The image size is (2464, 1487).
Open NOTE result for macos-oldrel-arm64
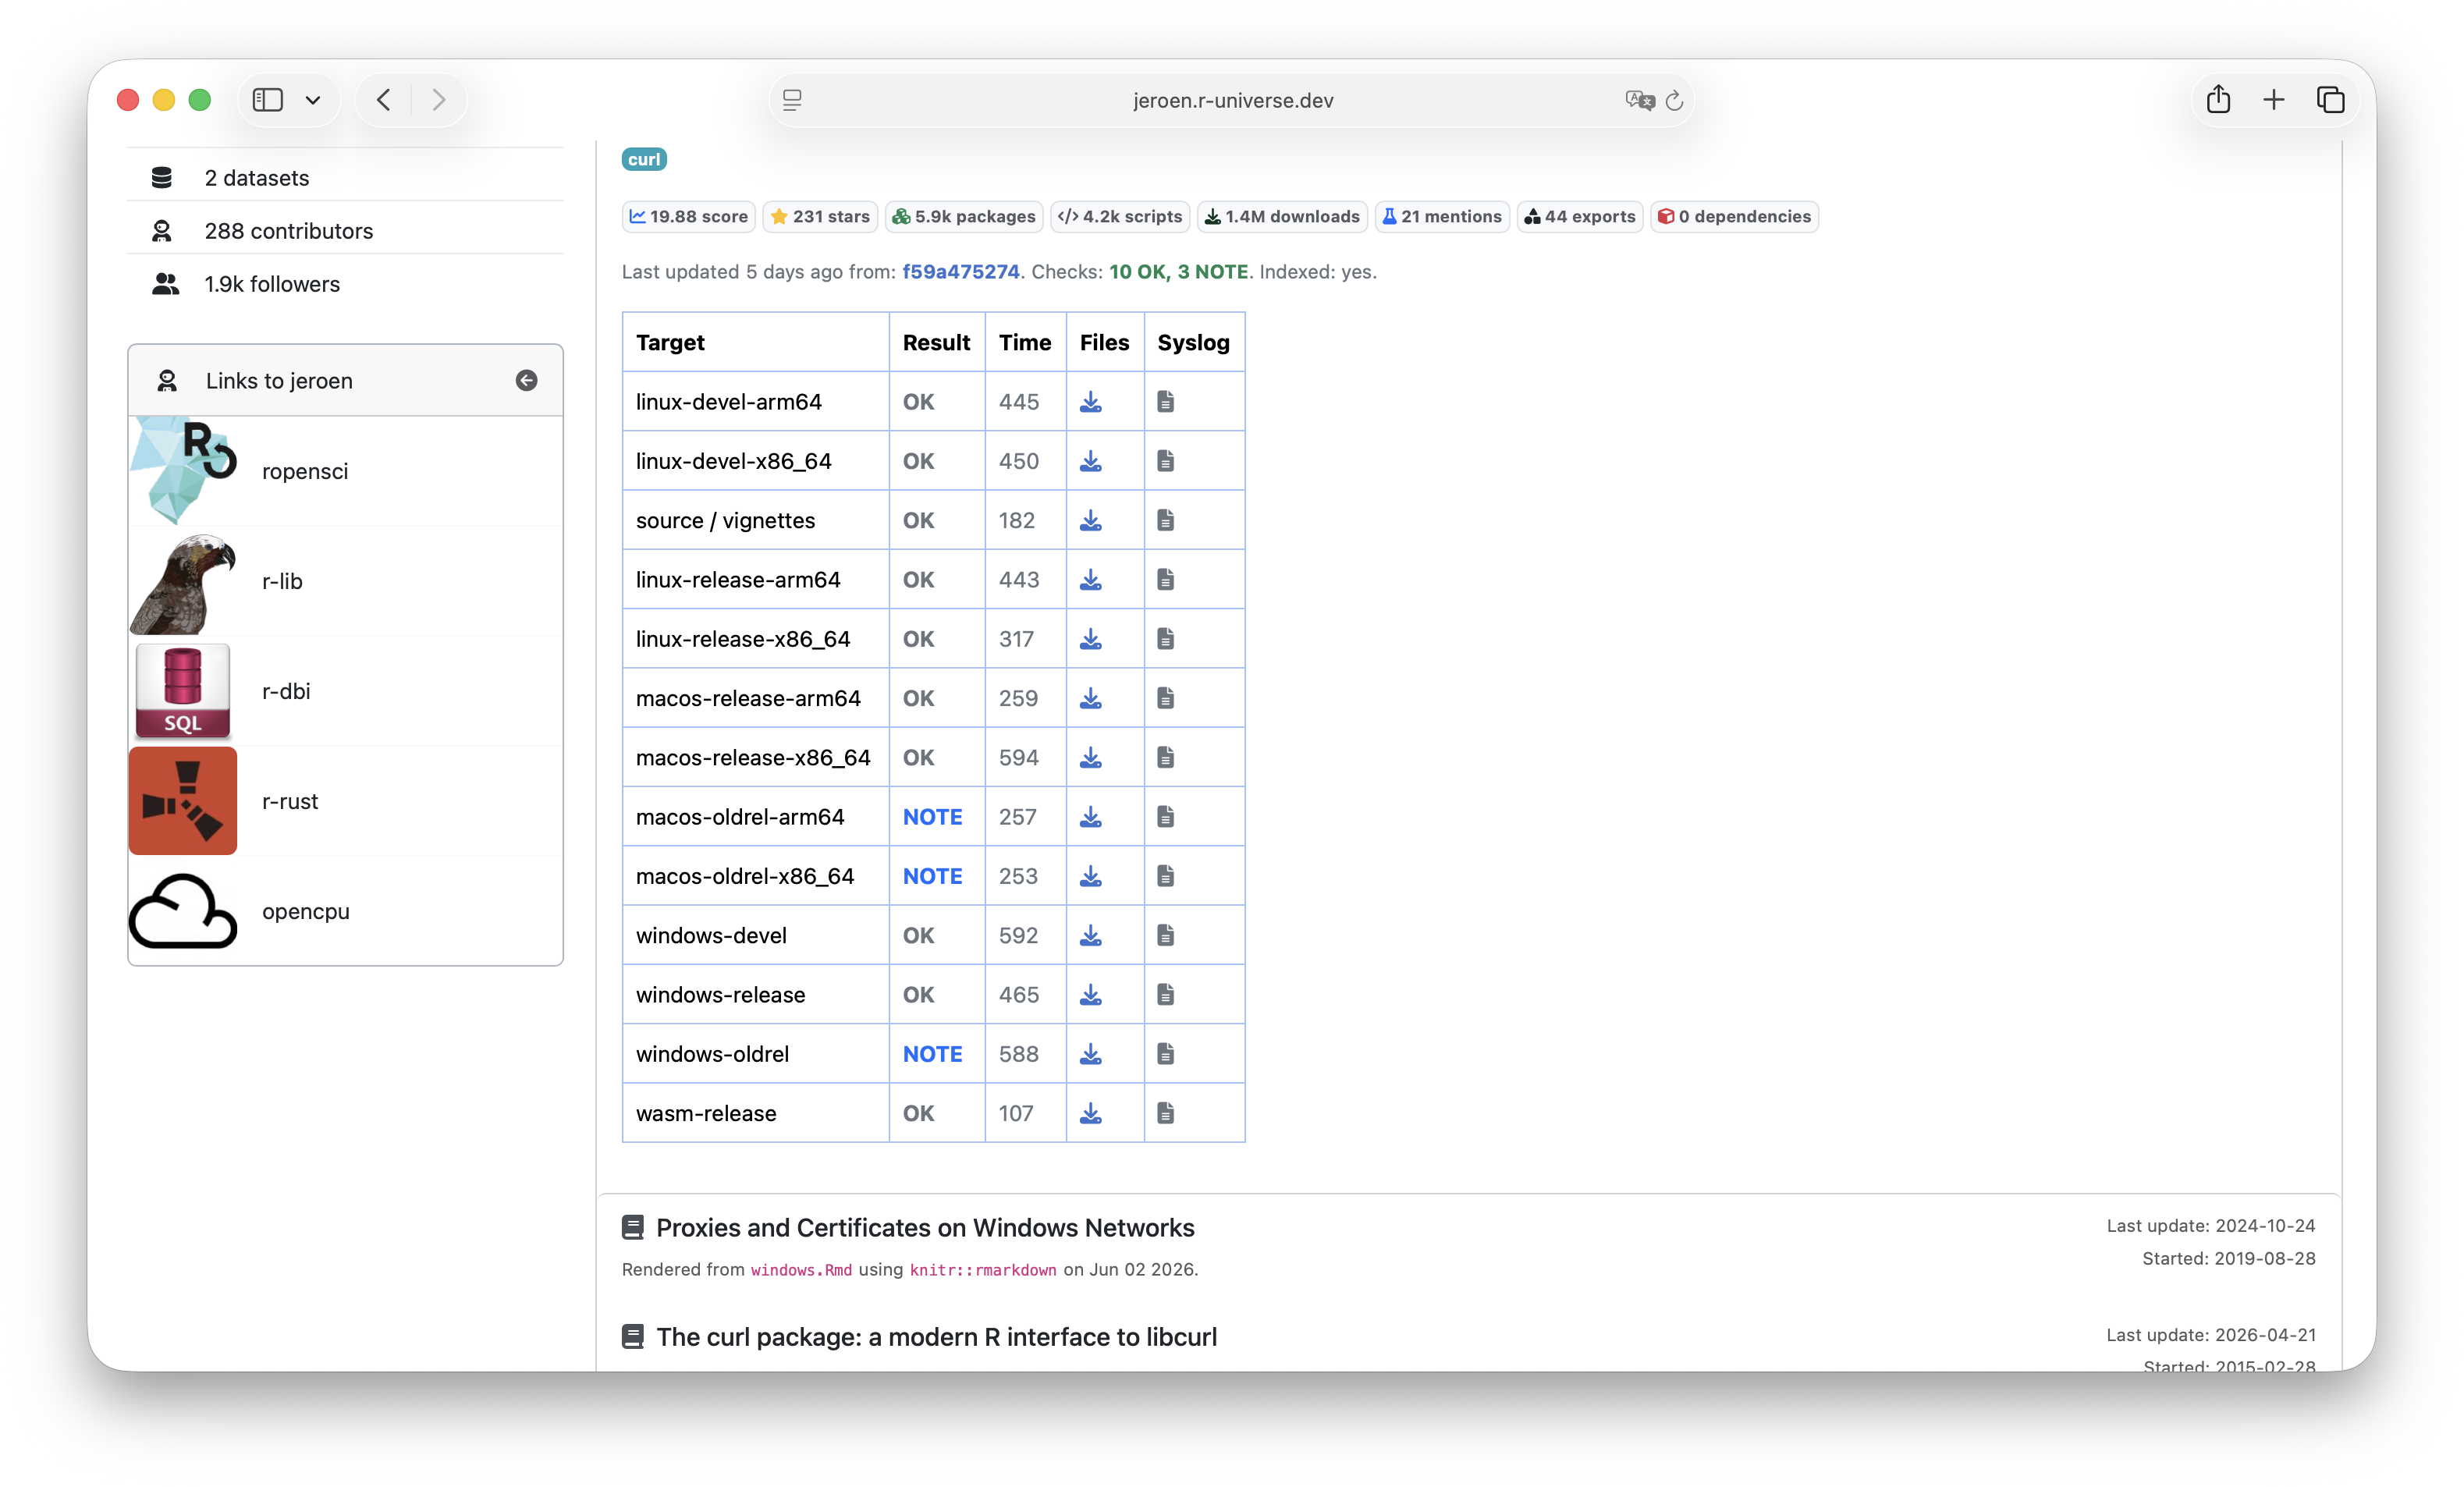click(932, 817)
